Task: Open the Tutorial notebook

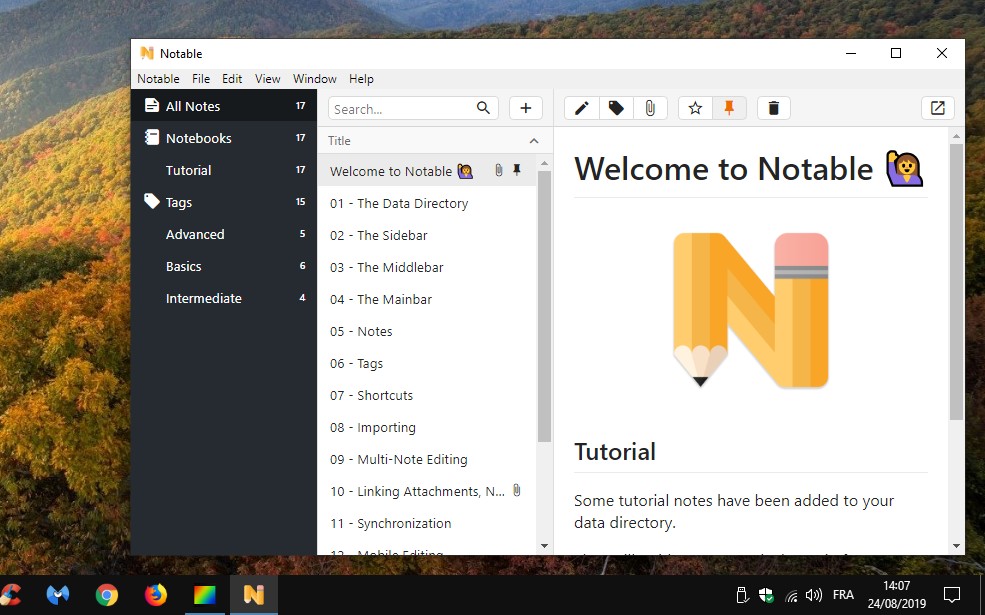Action: (x=224, y=170)
